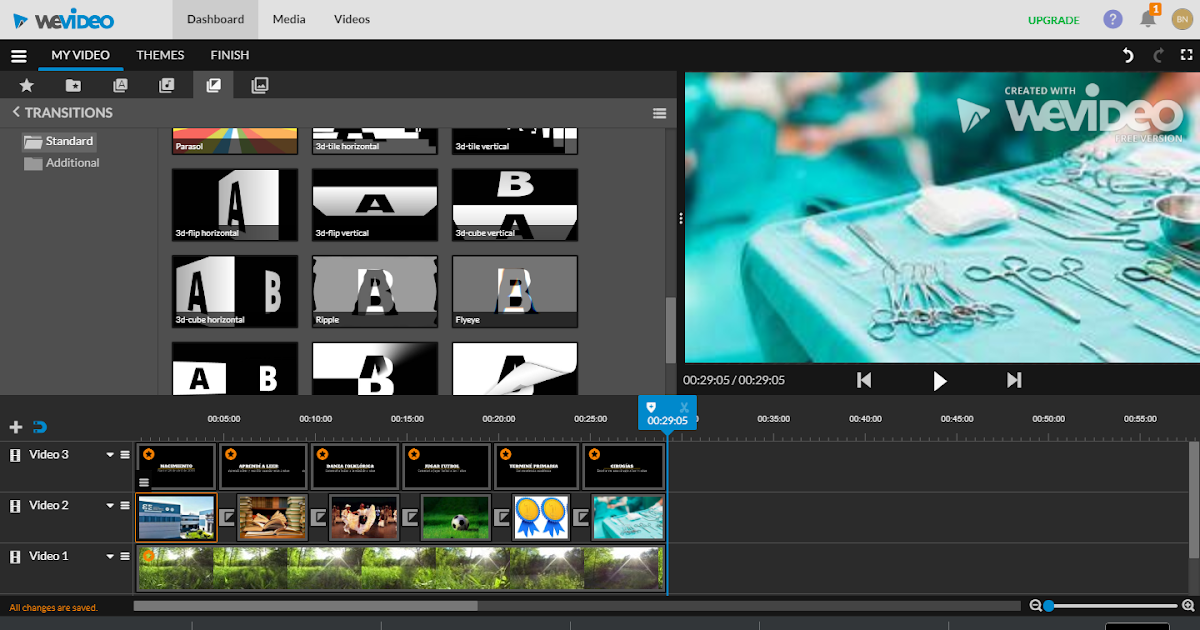Open the Dashboard menu item
Screen dimensions: 1200x630
215,19
